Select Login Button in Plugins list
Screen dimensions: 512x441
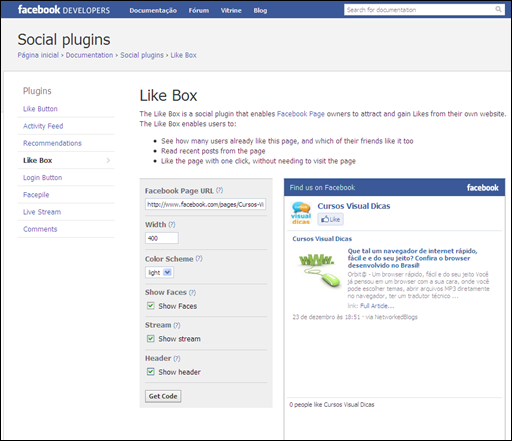click(x=42, y=178)
